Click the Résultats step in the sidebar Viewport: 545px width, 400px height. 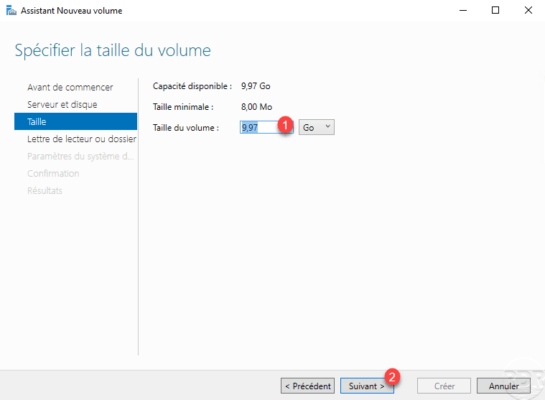[x=45, y=190]
